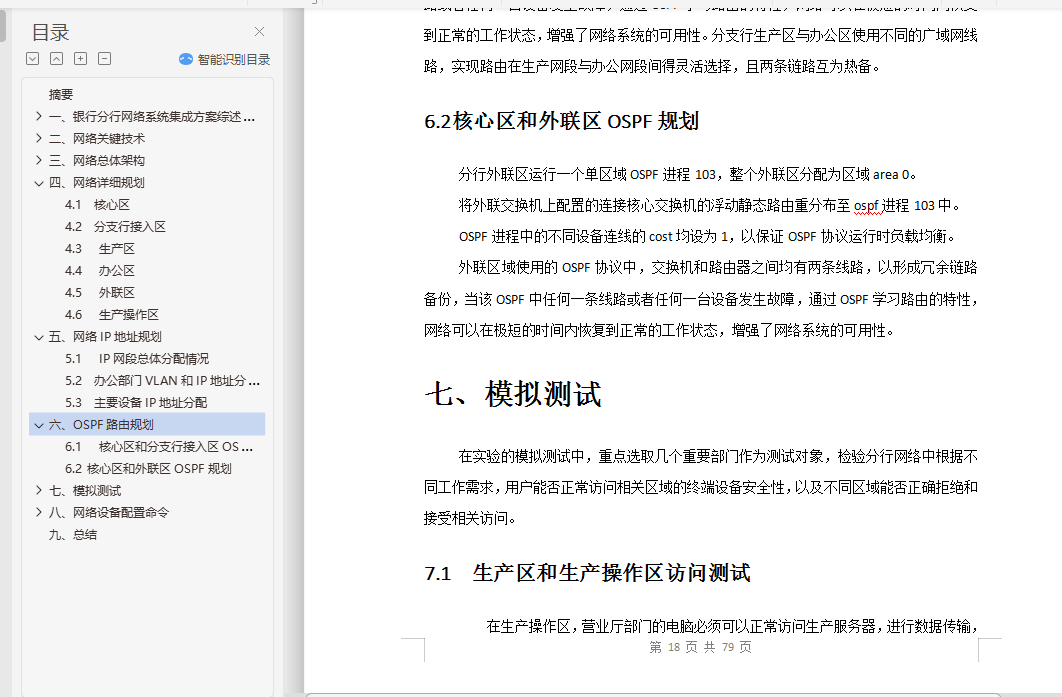1062x697 pixels.
Task: Jump to 6.2 核心区和外联区 OSPF 规划 outline entry
Action: [148, 469]
